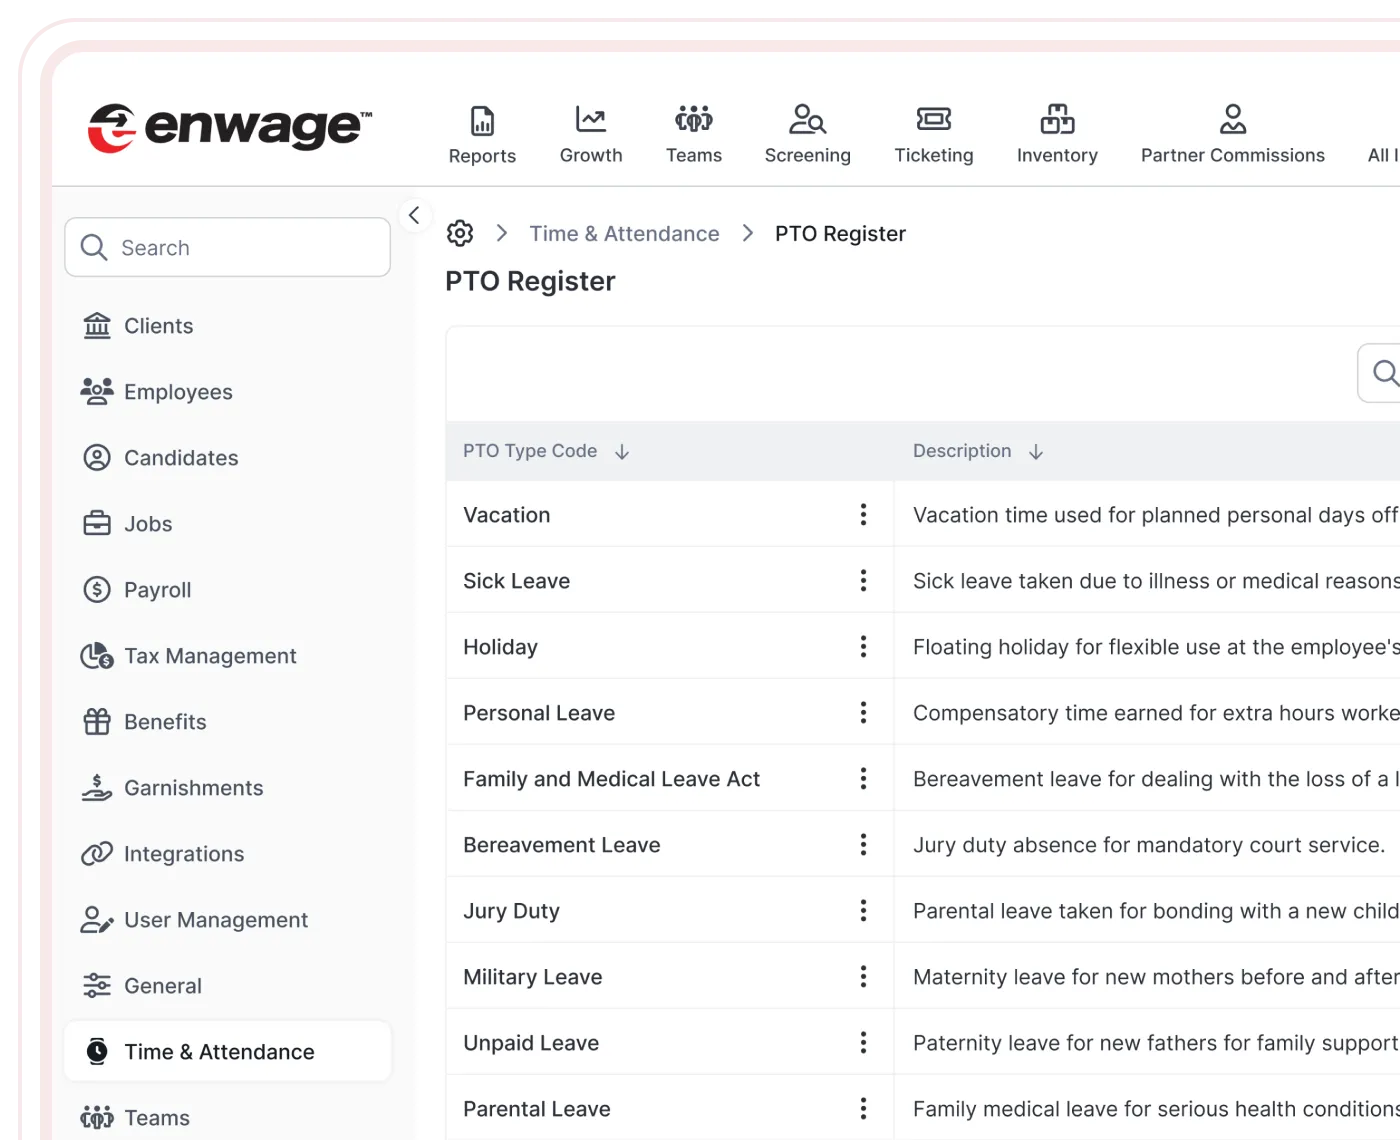Click Time & Attendance in the breadcrumb
1400x1140 pixels.
tap(624, 233)
